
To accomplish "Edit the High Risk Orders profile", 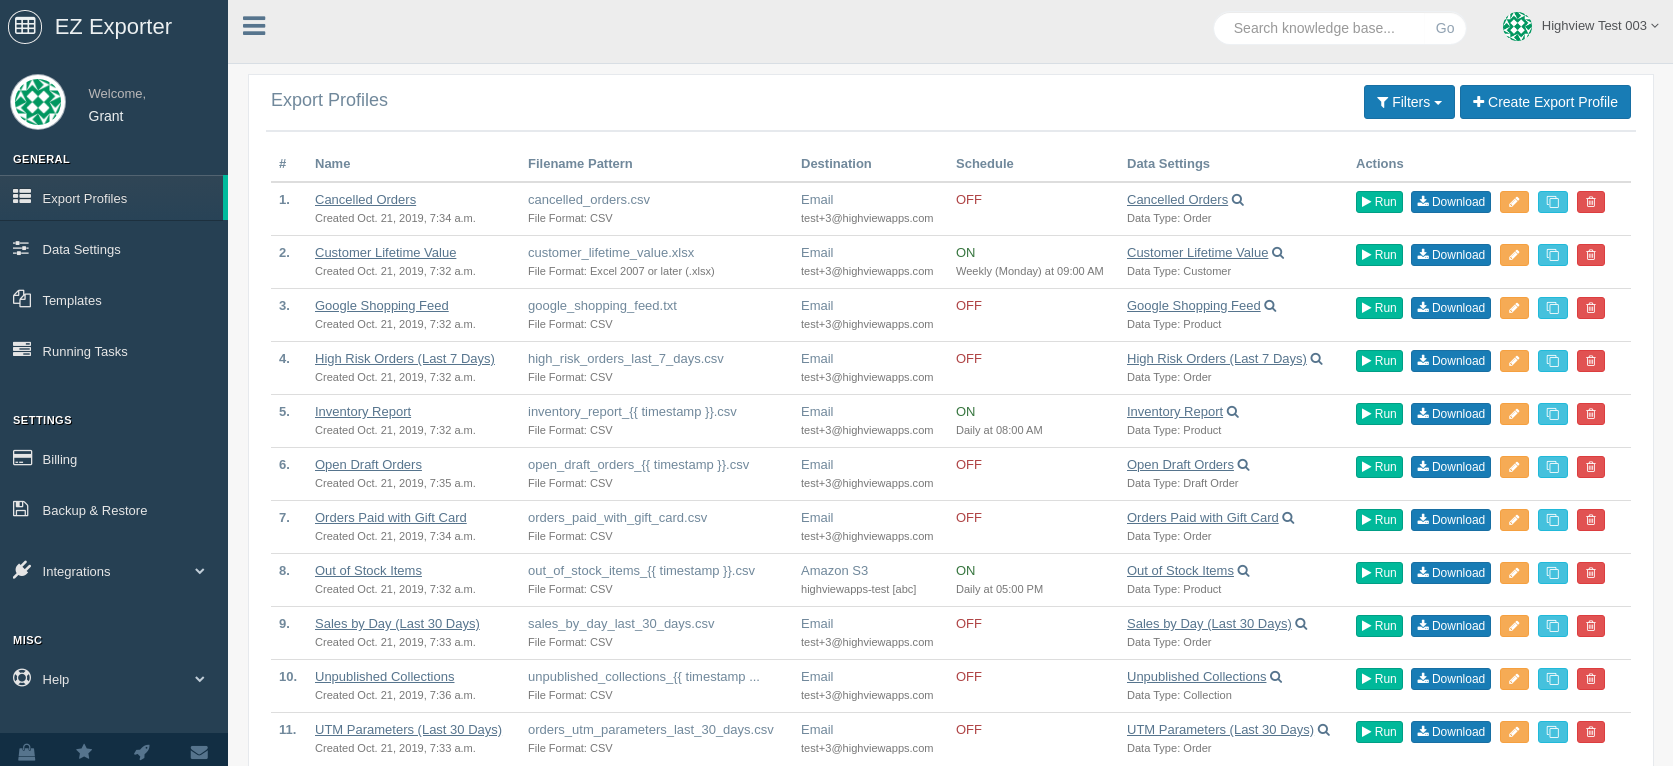I will pyautogui.click(x=1514, y=361).
